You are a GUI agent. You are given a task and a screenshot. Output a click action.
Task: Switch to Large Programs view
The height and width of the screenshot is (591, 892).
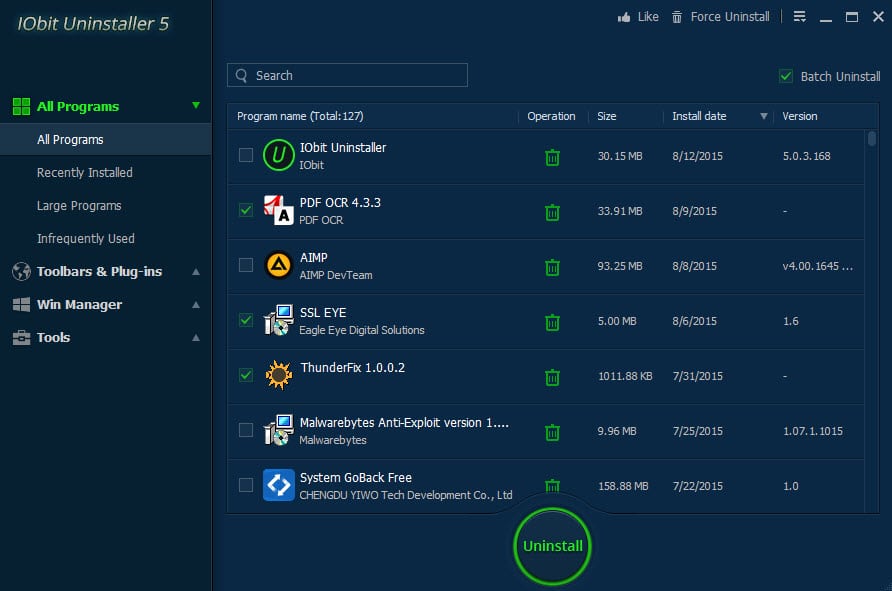[79, 206]
